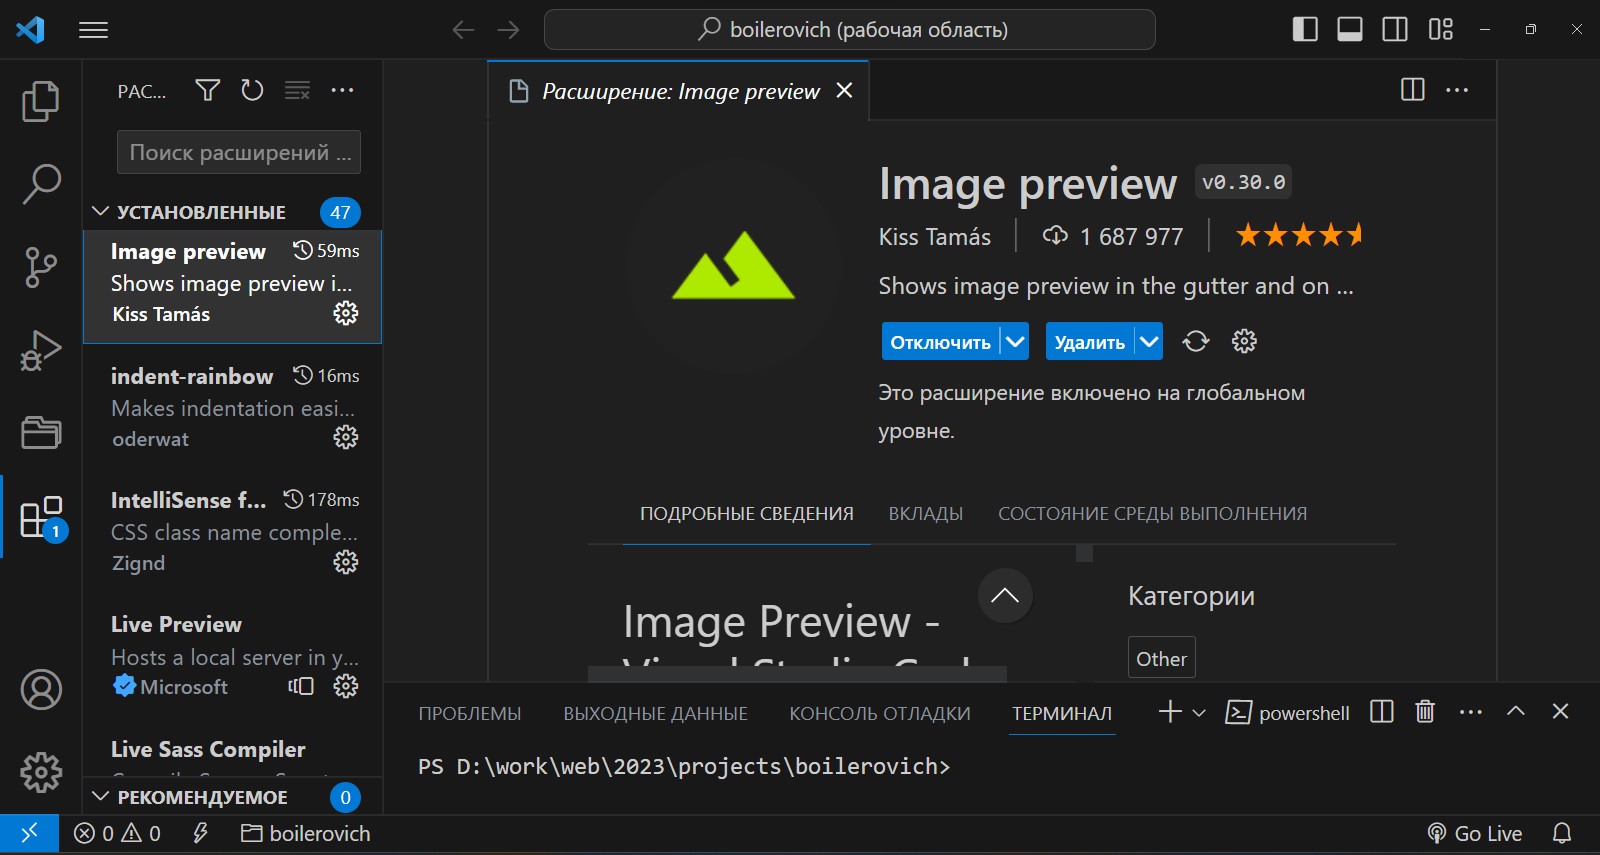Go forward in navigation history
Image resolution: width=1600 pixels, height=855 pixels.
[509, 30]
